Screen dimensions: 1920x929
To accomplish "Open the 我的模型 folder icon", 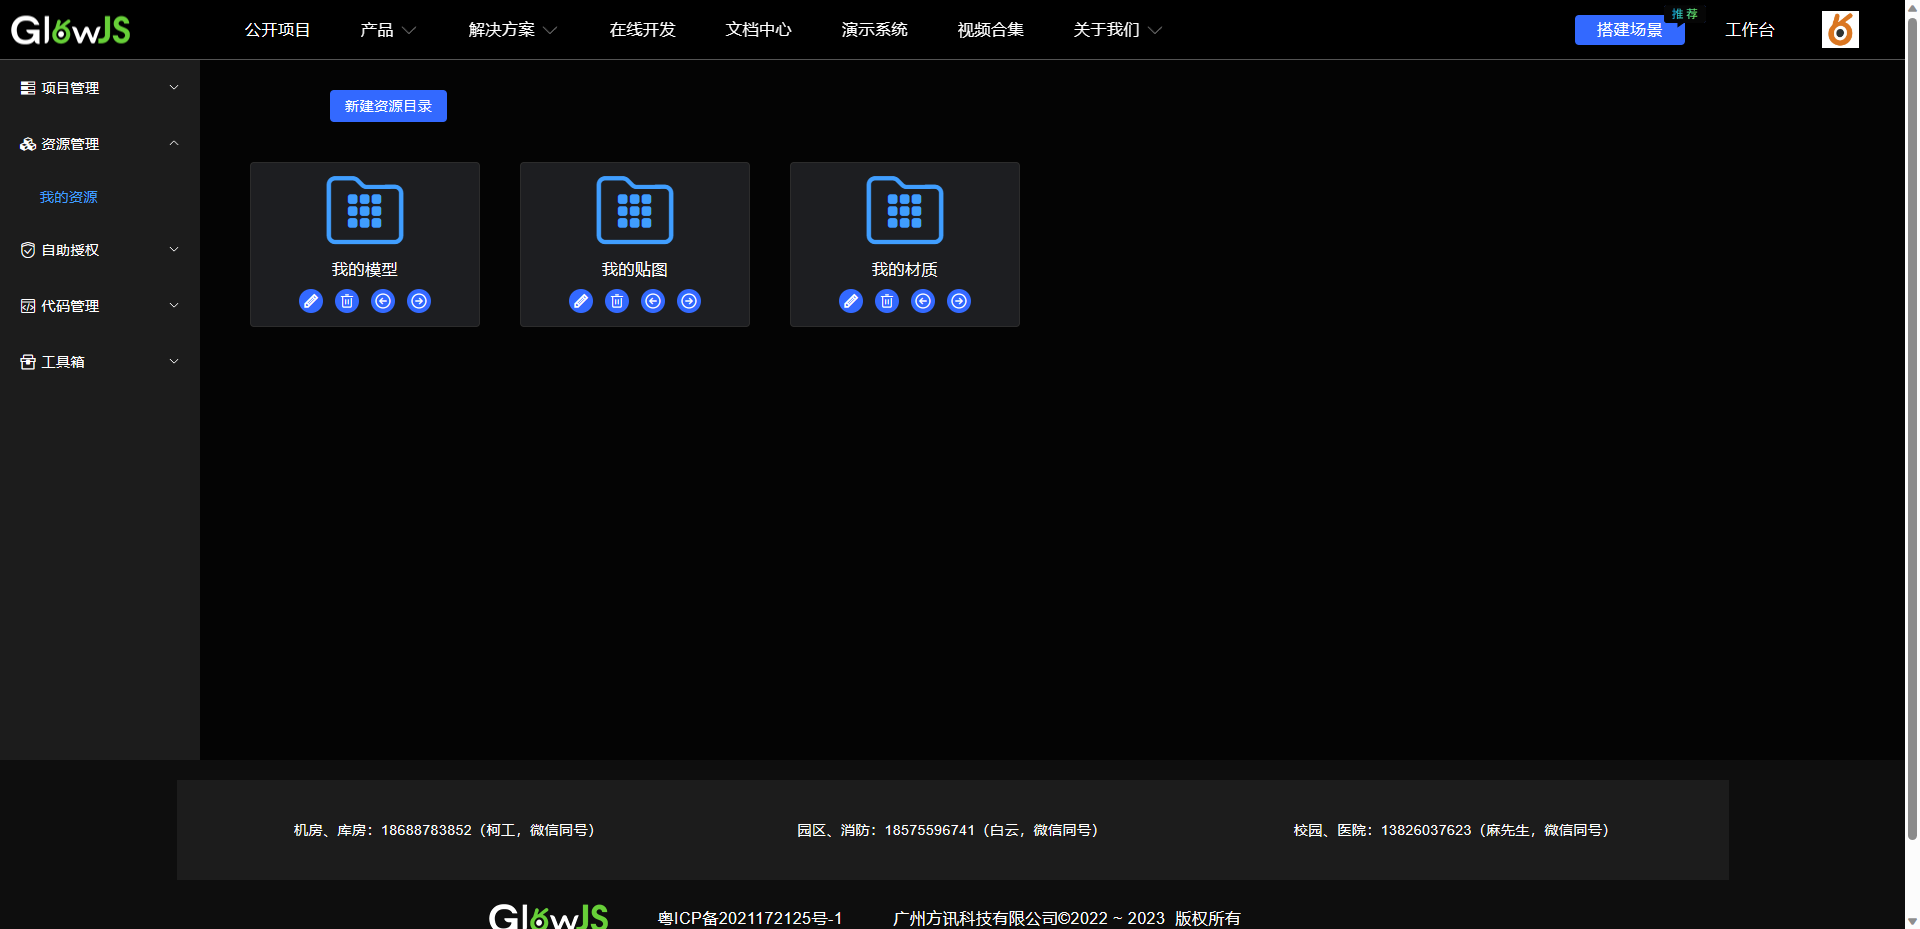I will coord(365,210).
